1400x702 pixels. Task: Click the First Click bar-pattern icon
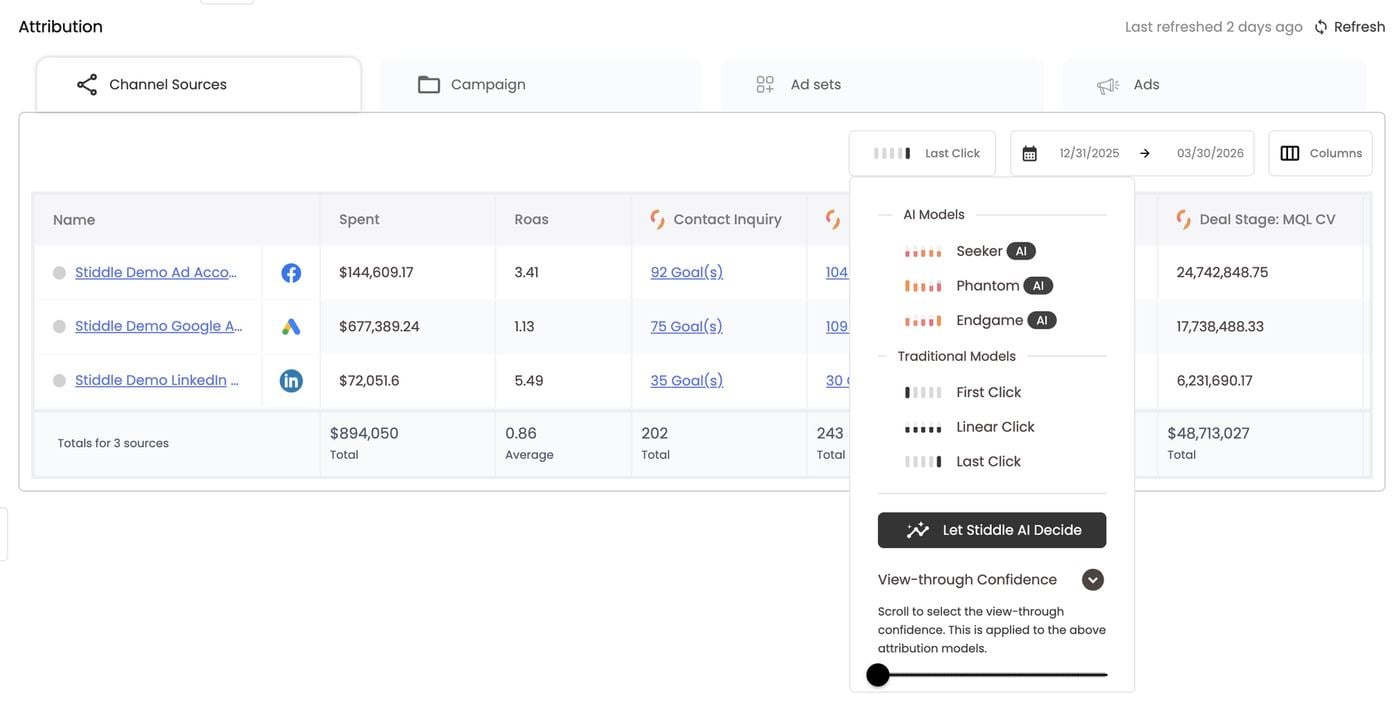923,393
